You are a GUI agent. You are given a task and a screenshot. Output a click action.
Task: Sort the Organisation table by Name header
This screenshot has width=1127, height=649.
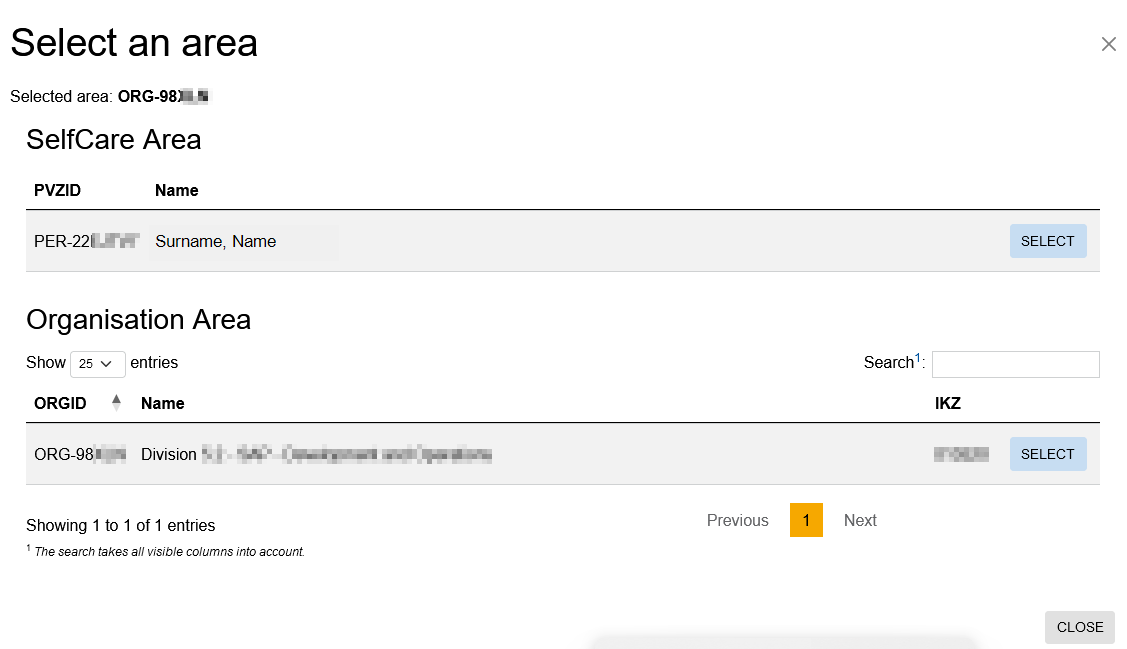tap(163, 403)
